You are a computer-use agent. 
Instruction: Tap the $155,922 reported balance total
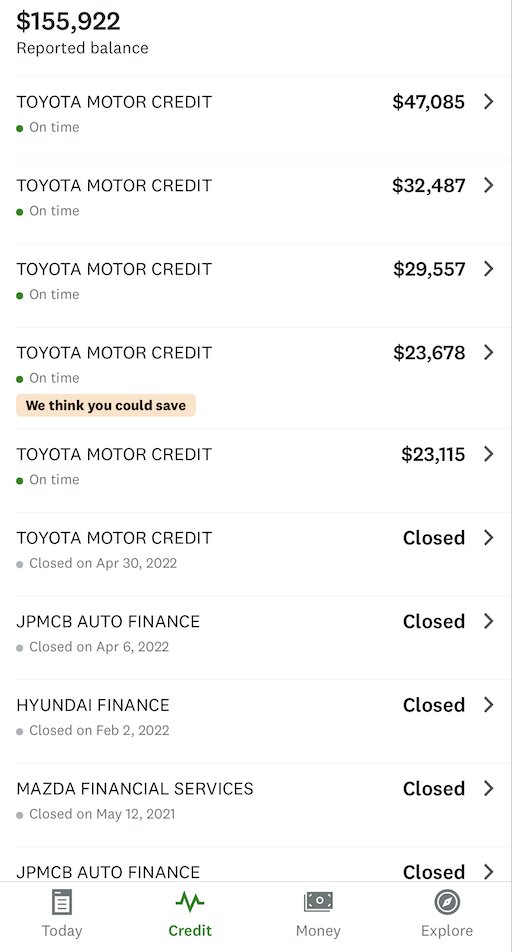pos(68,21)
